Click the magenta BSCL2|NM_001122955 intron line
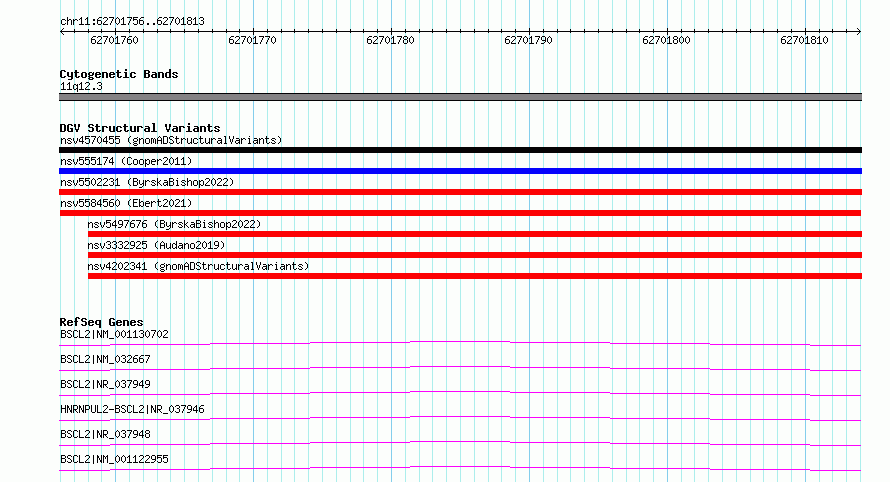This screenshot has width=890, height=482. pyautogui.click(x=460, y=468)
